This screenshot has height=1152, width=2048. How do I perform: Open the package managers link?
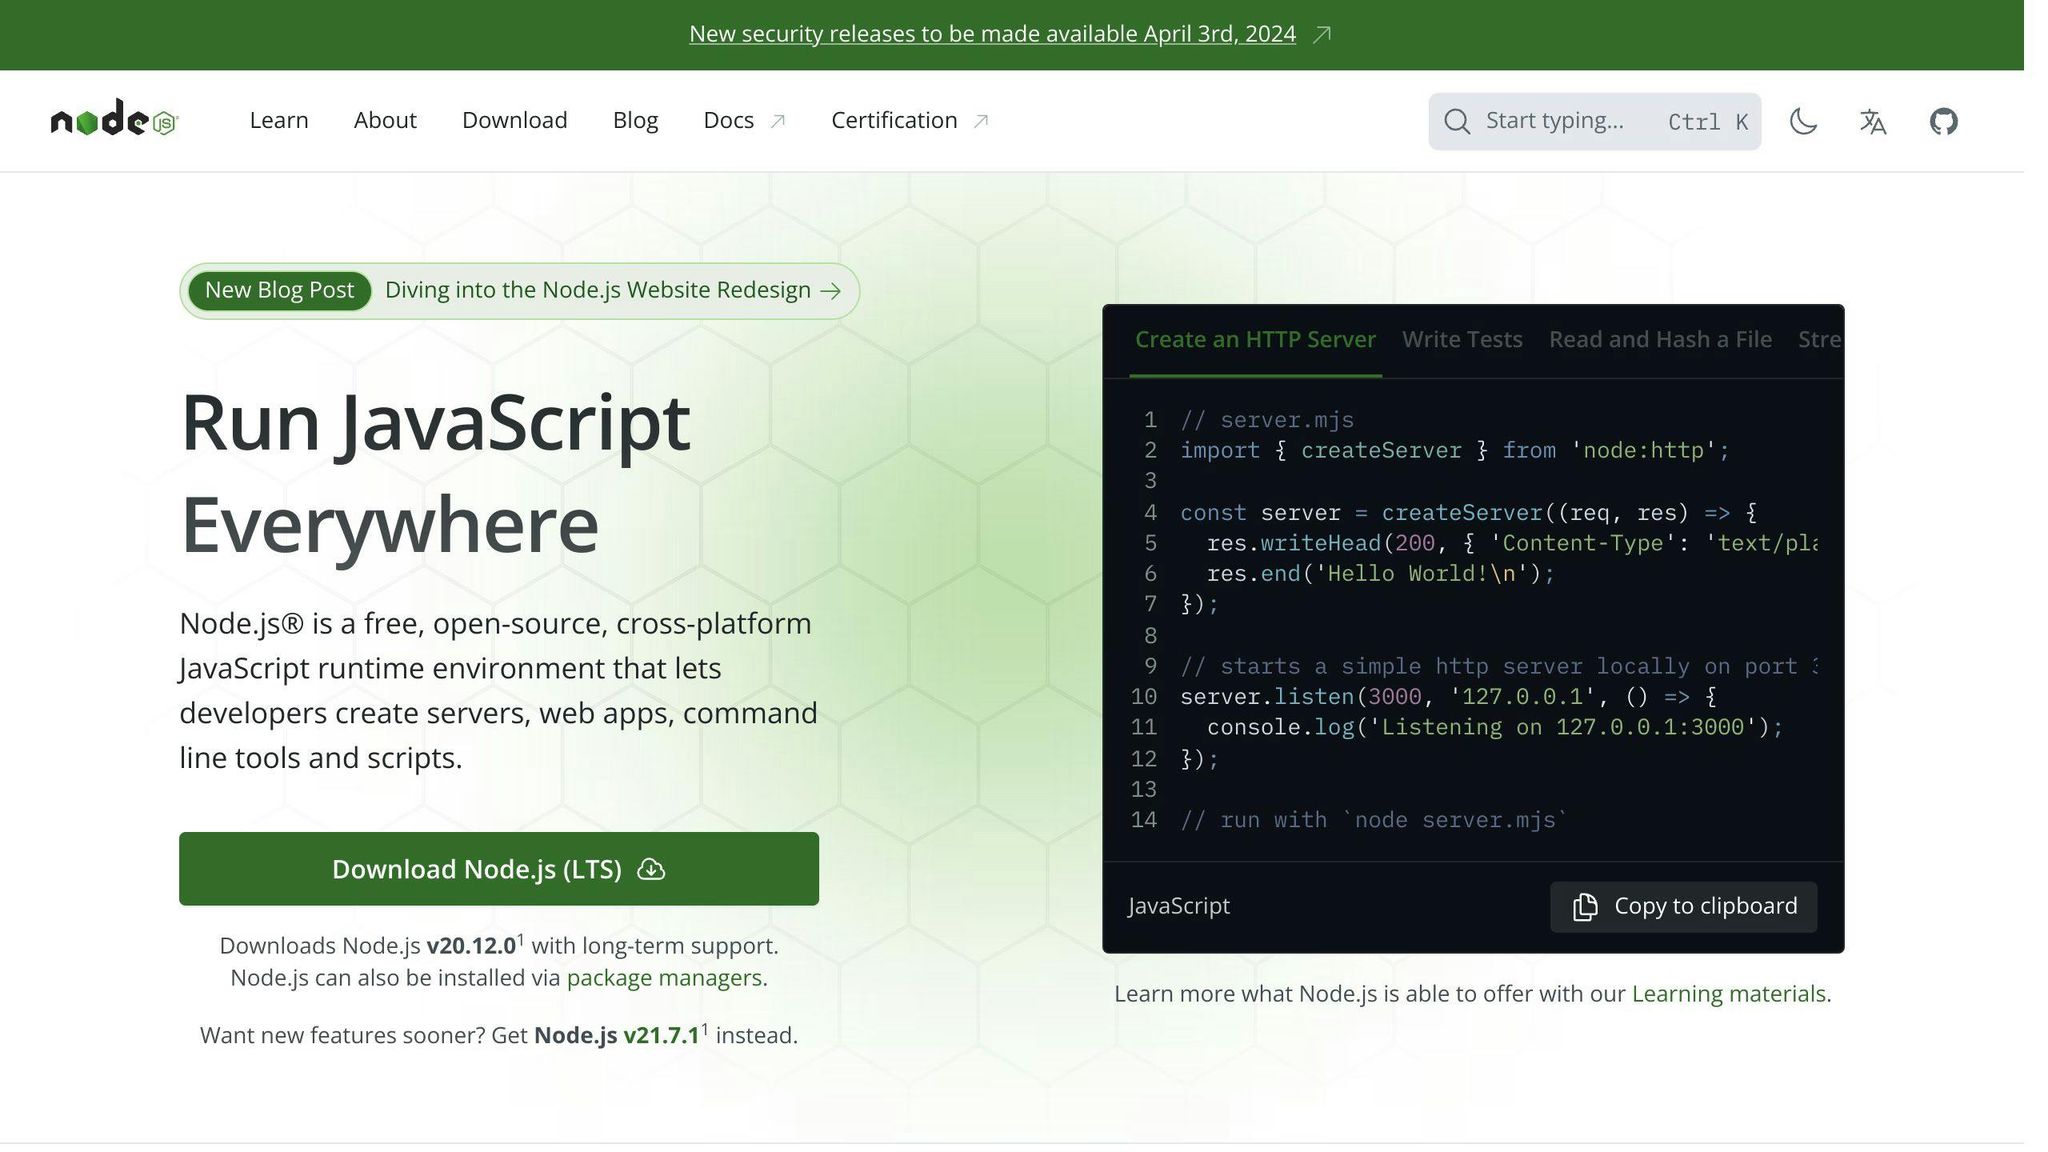click(x=664, y=978)
